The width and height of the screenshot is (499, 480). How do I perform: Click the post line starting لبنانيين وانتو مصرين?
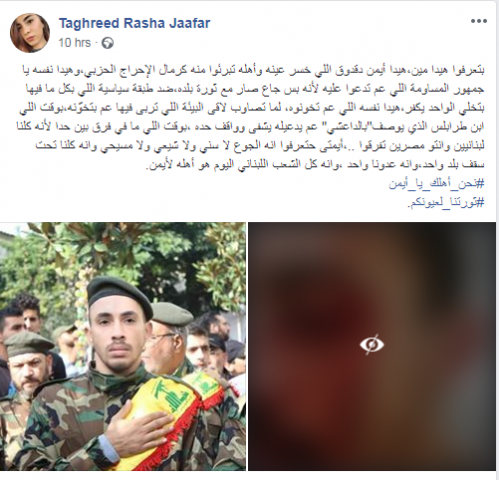pos(260,146)
